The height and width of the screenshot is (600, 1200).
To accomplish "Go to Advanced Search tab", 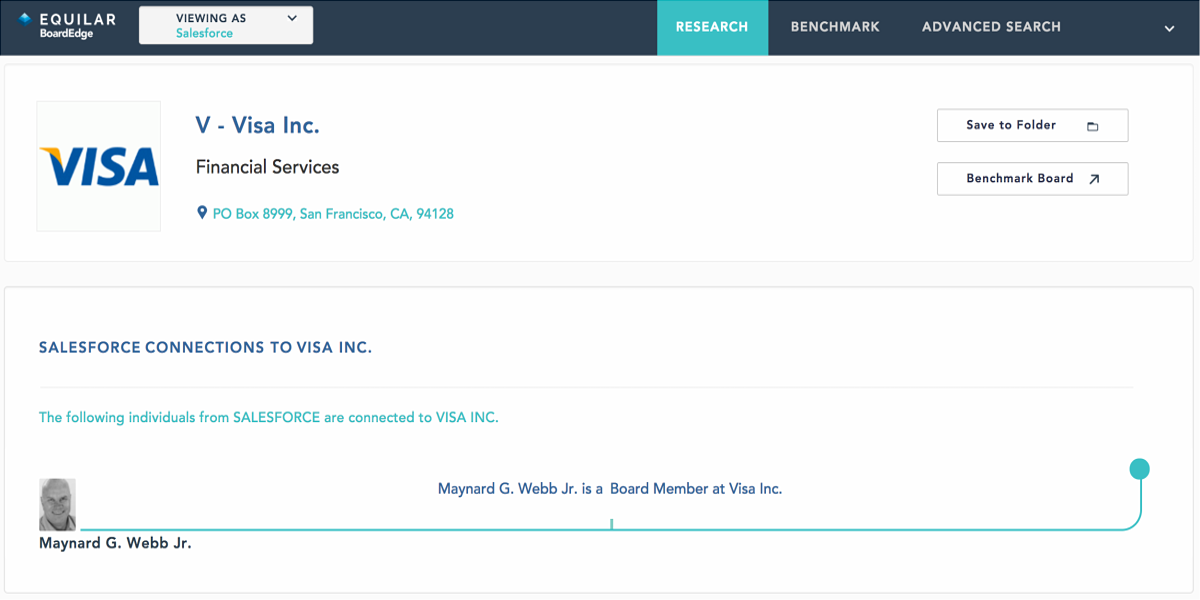I will 991,27.
